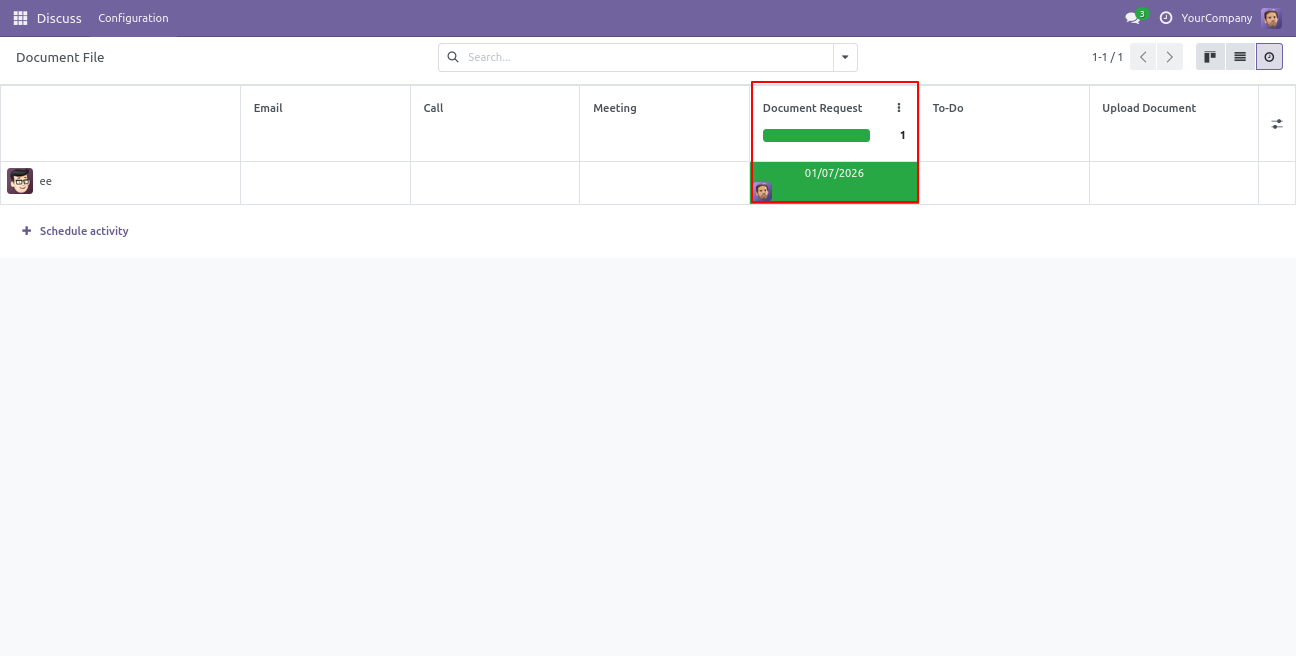Open the YourCompany company switcher

point(1216,18)
